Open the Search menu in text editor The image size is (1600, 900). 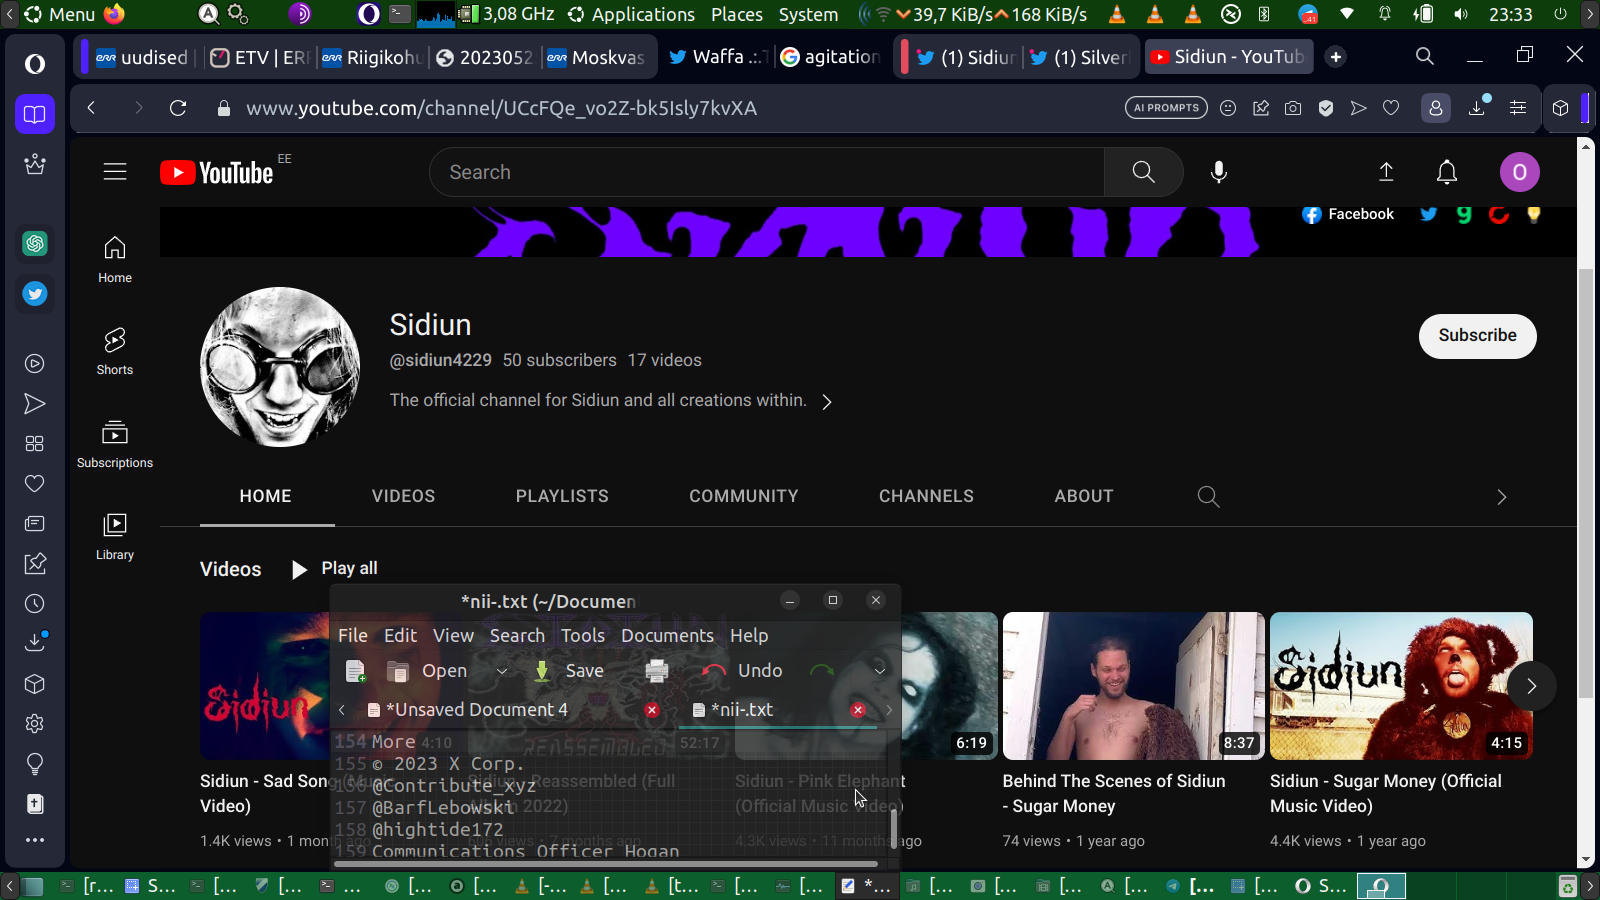pyautogui.click(x=517, y=636)
